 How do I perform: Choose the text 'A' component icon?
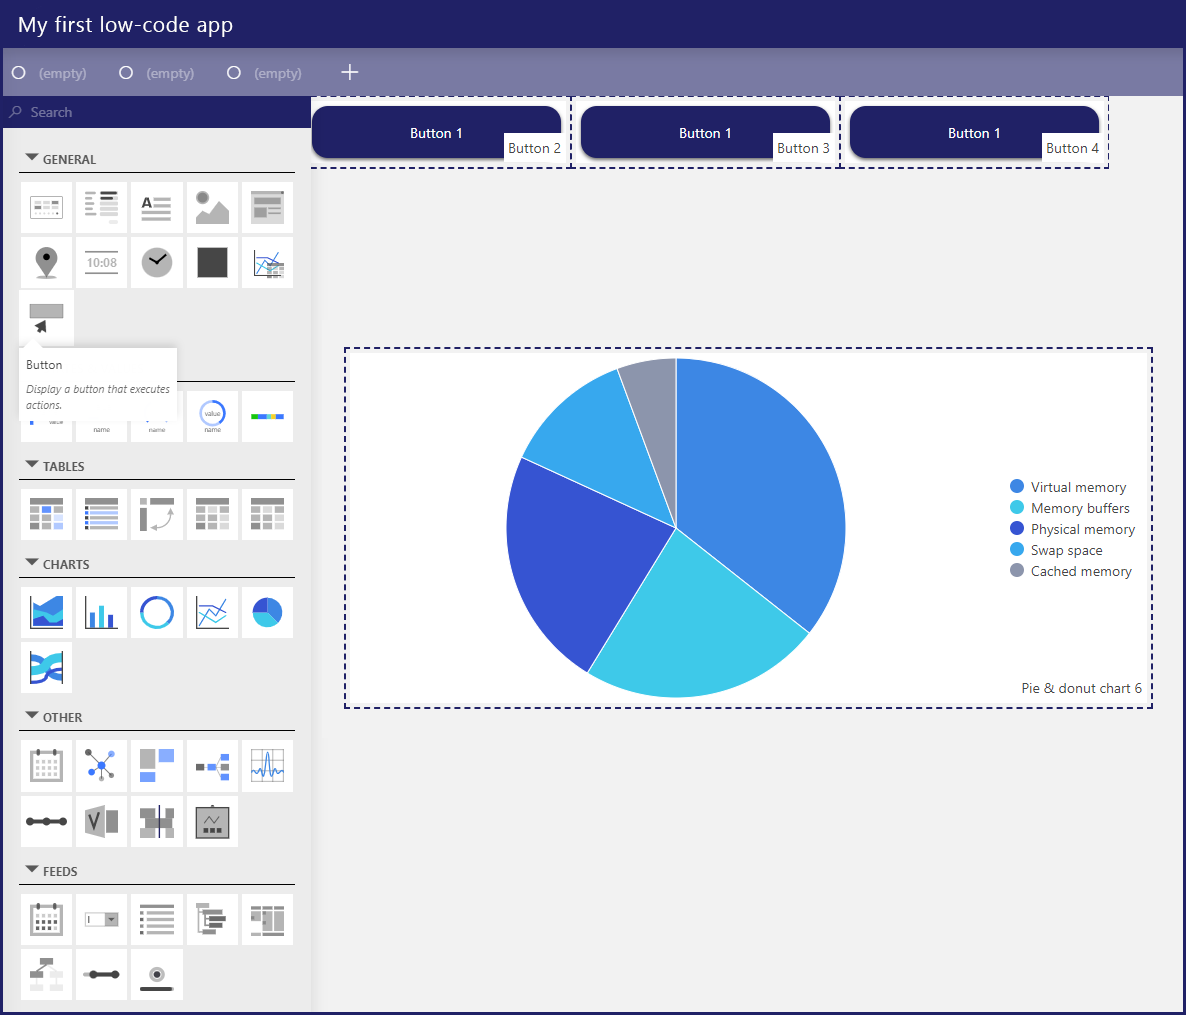coord(157,207)
